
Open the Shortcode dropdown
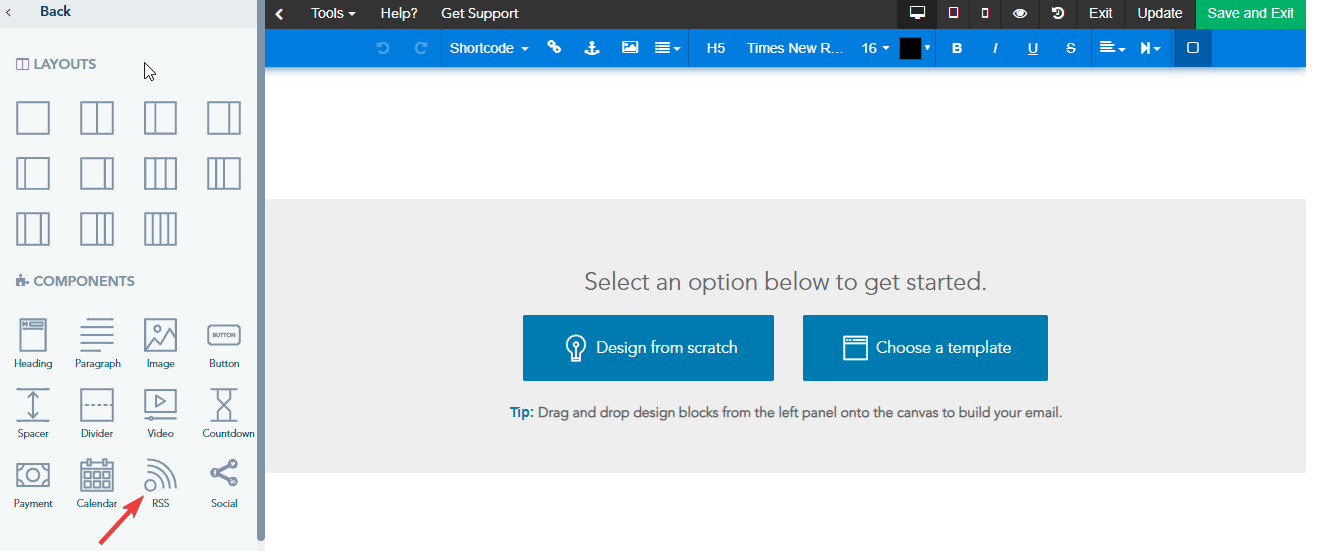point(489,48)
